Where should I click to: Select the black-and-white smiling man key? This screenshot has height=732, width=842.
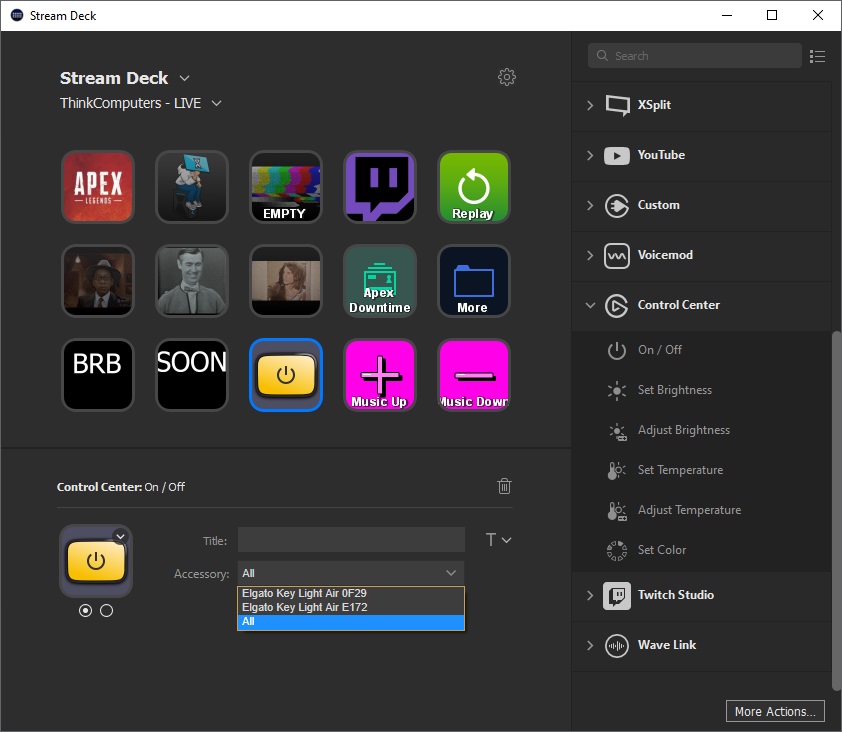tap(192, 281)
